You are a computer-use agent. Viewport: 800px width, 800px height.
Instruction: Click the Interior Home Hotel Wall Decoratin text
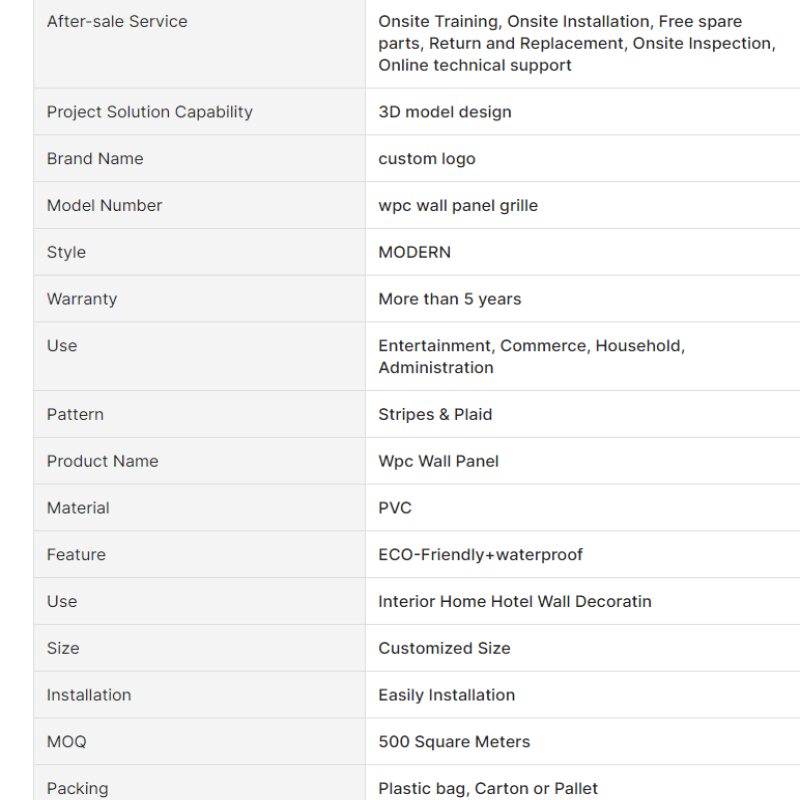click(x=515, y=601)
